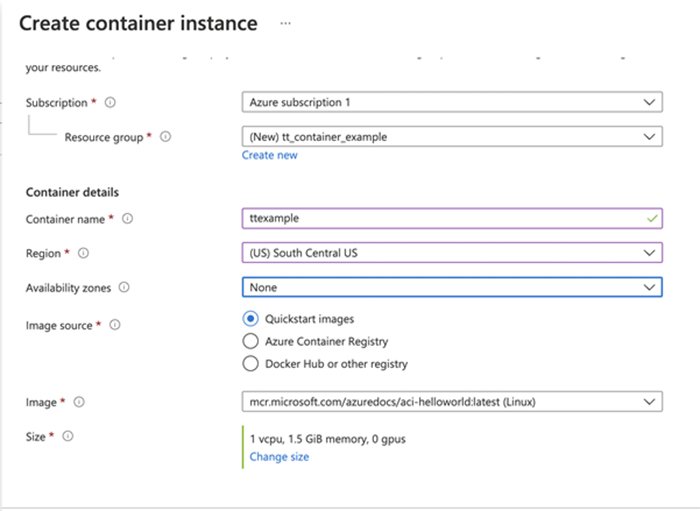
Task: Expand the Availability zones dropdown
Action: [451, 287]
